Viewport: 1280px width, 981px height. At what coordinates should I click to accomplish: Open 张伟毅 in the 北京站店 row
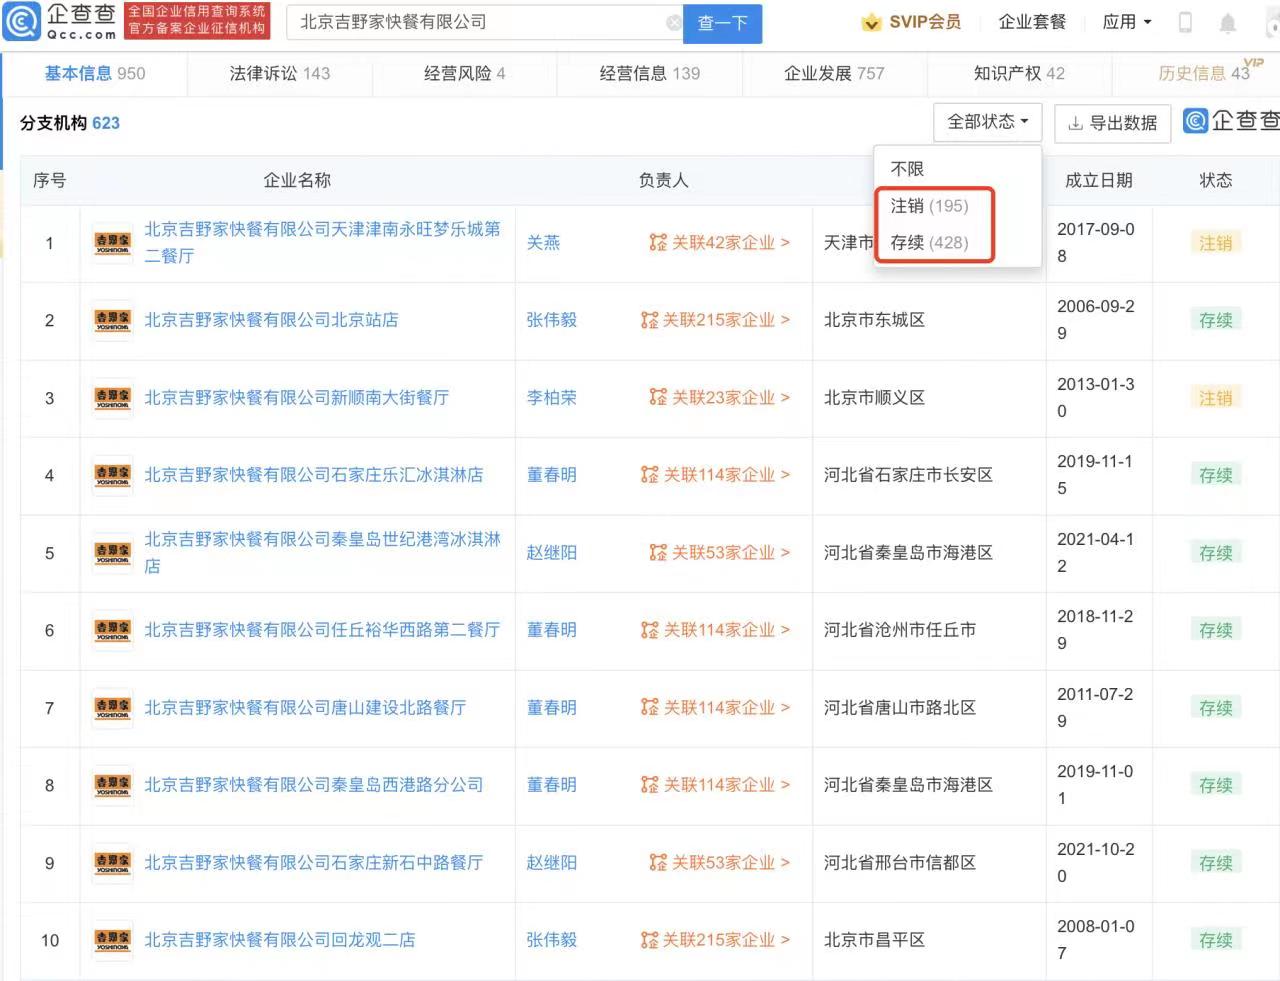[552, 320]
